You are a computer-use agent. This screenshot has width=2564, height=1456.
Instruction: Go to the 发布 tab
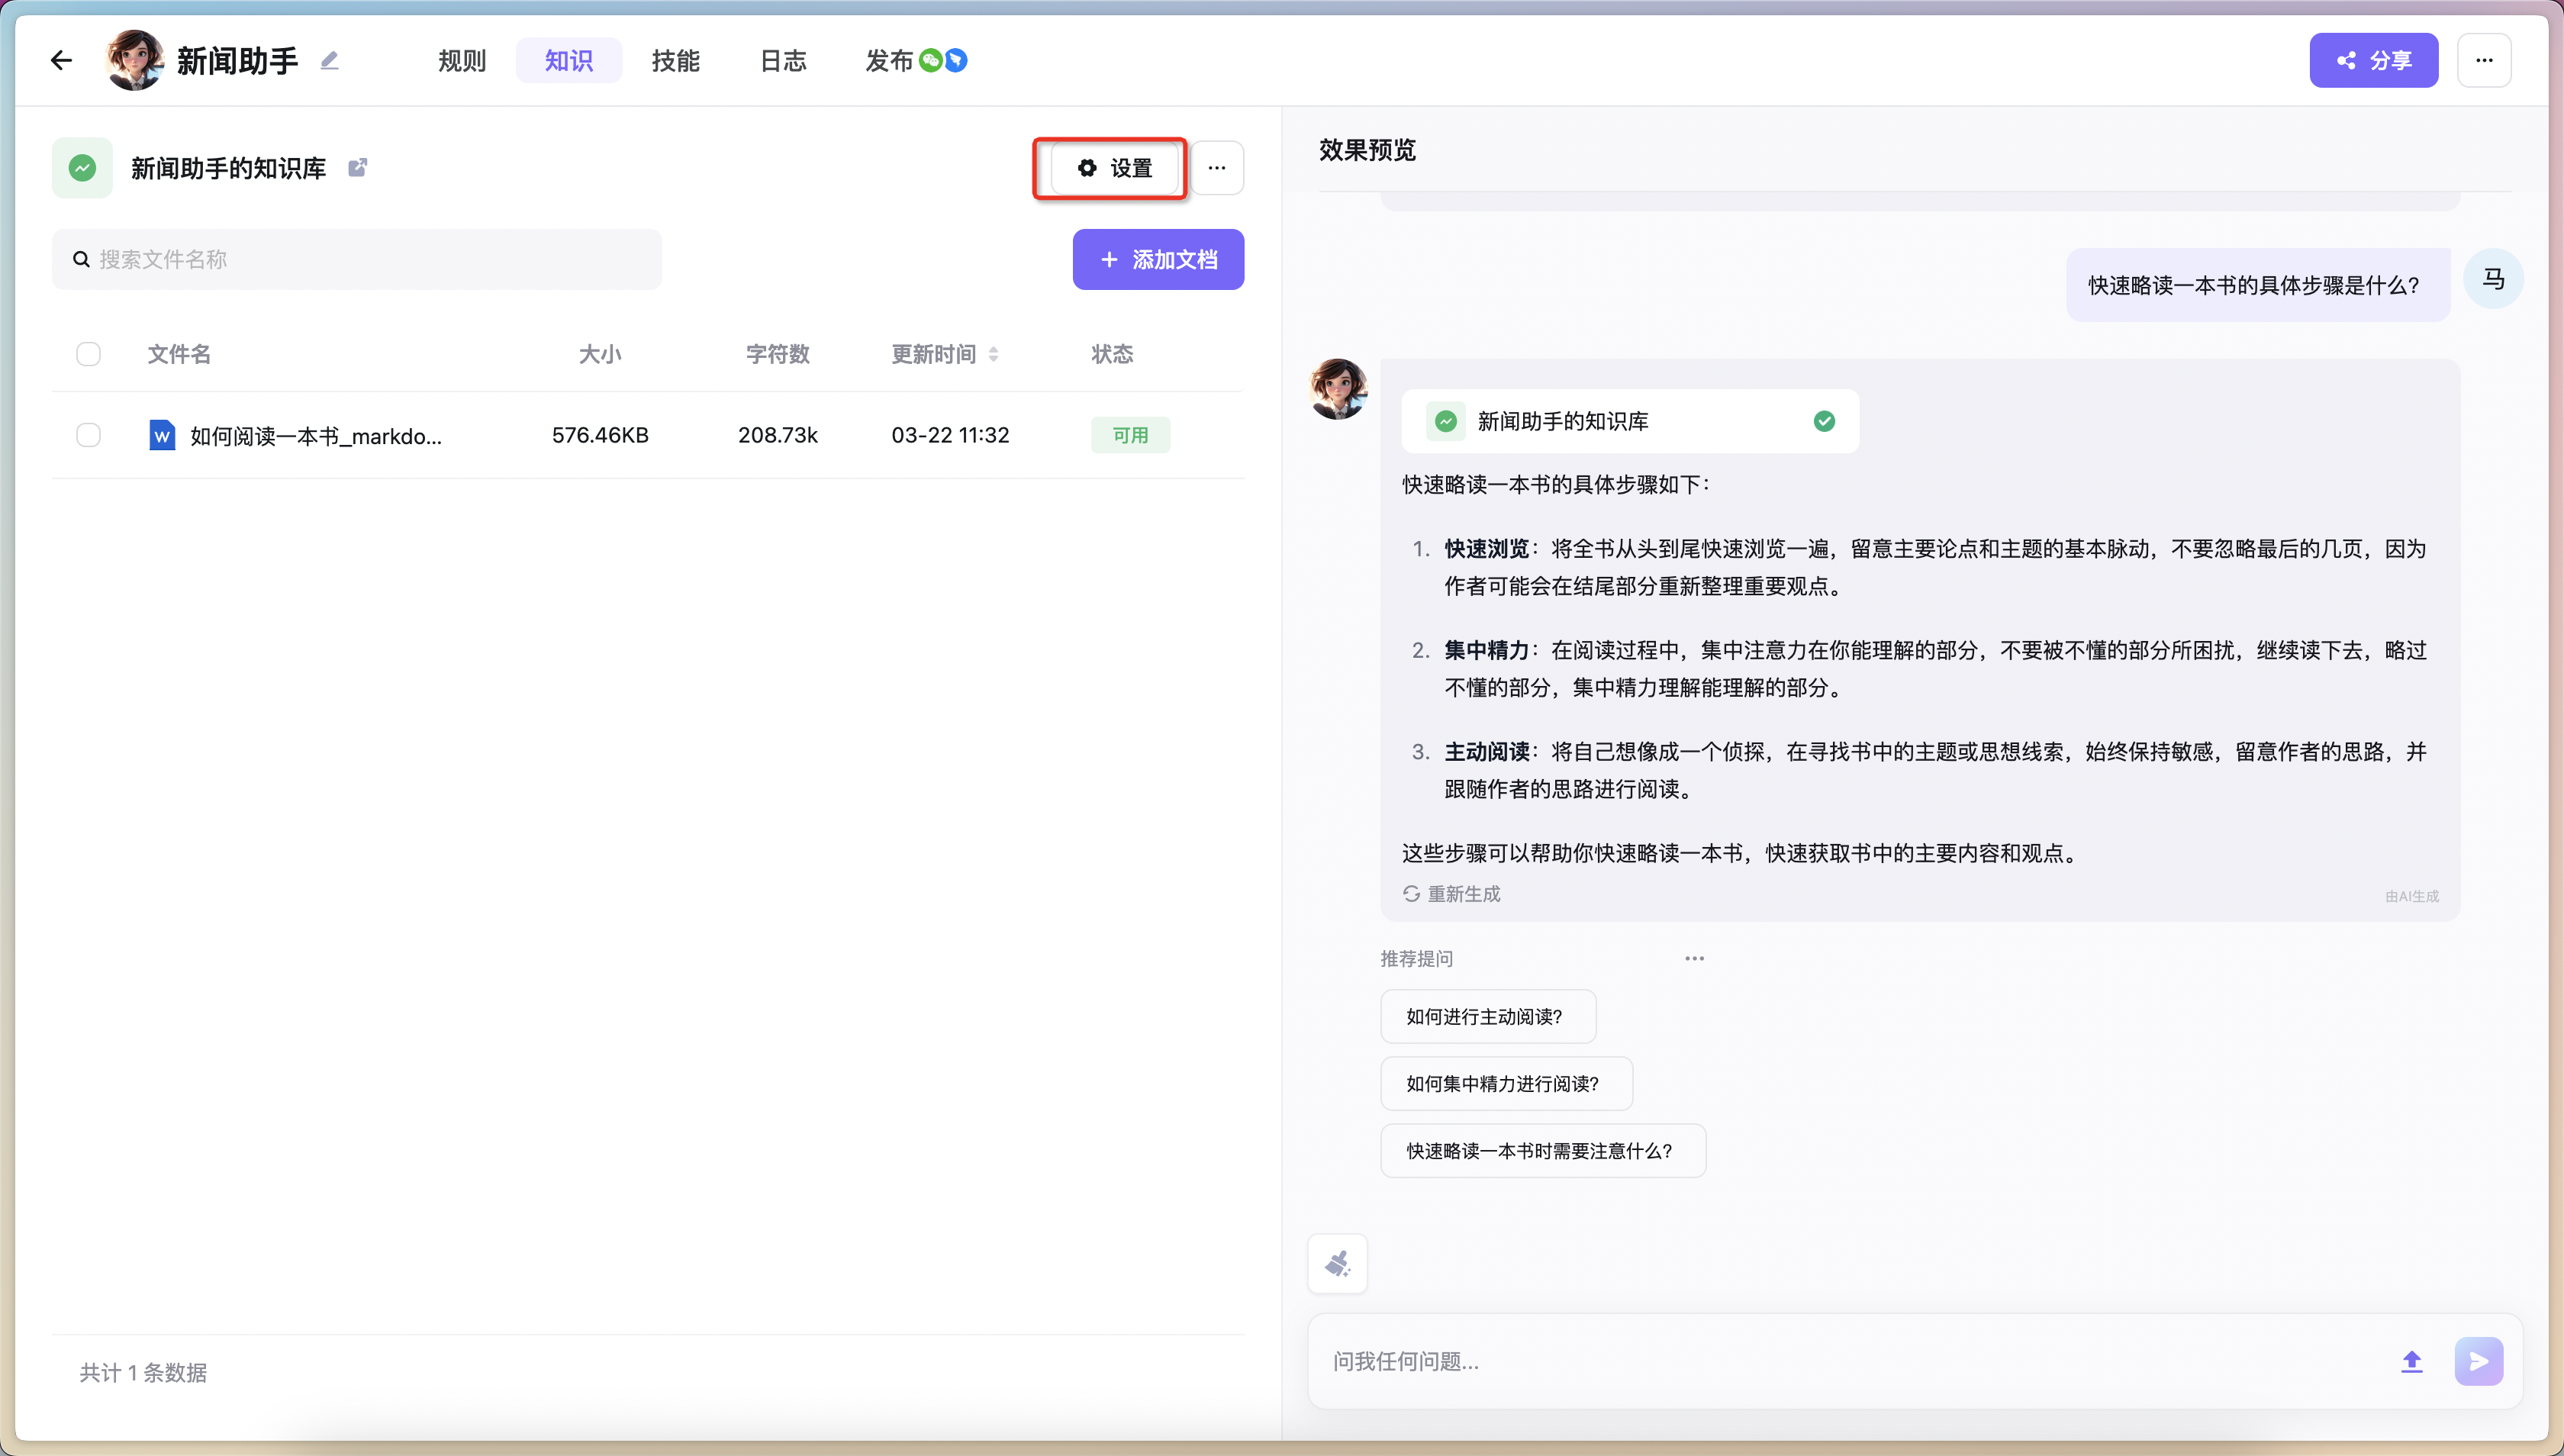[x=889, y=61]
